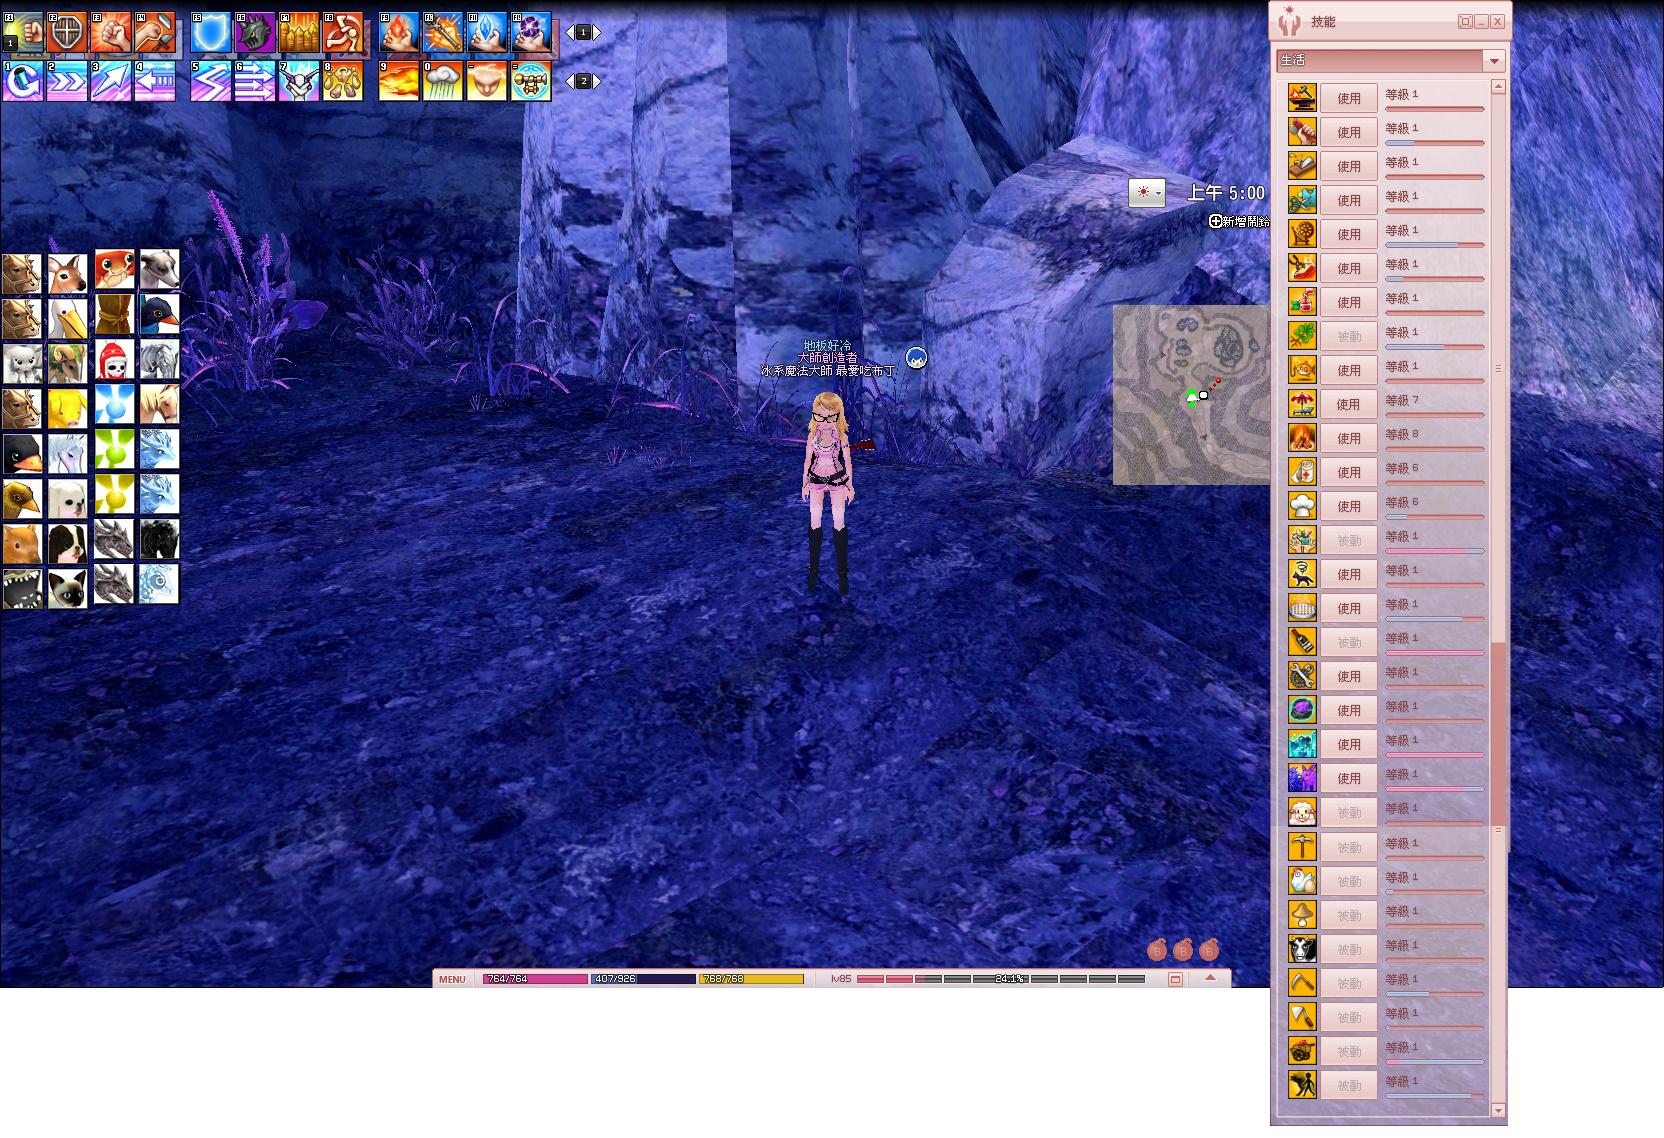Switch second hotkey bar to previous page
Viewport: 1664px width, 1138px height.
[x=570, y=81]
